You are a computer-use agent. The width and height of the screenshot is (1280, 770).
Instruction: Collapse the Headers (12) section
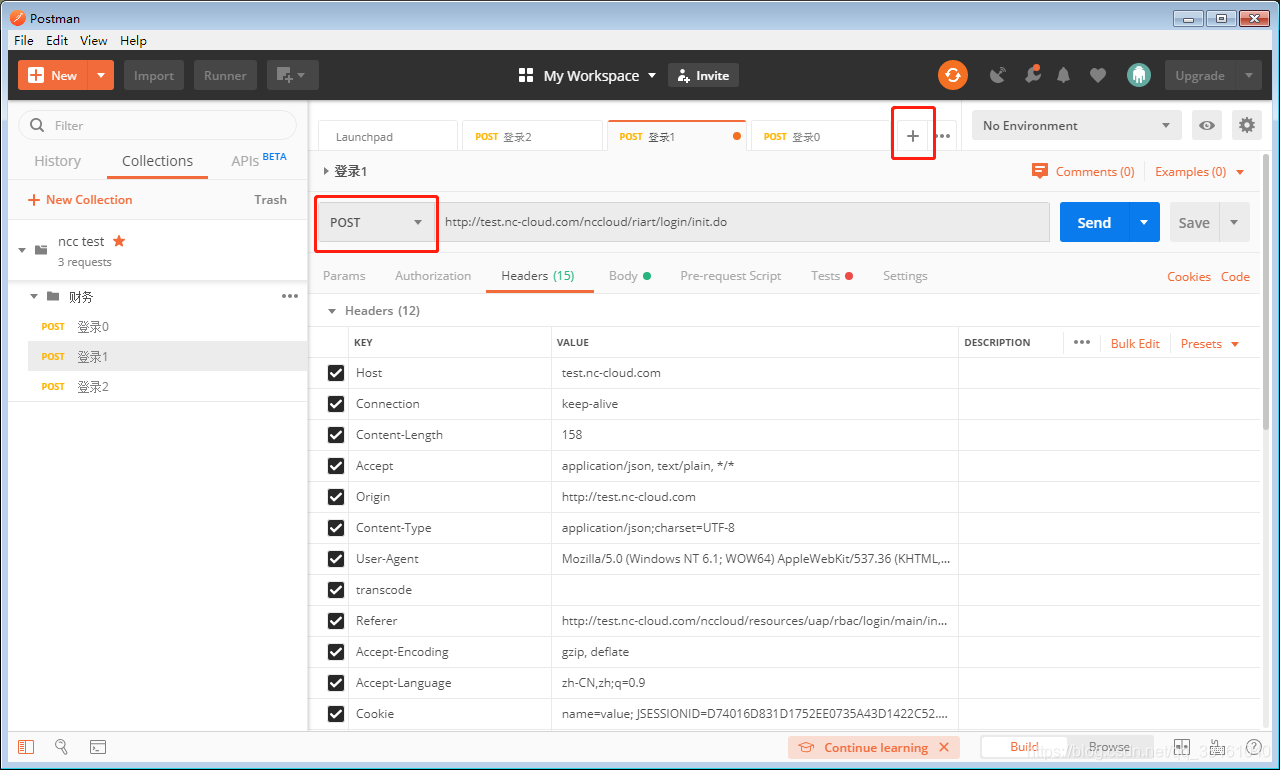[333, 311]
